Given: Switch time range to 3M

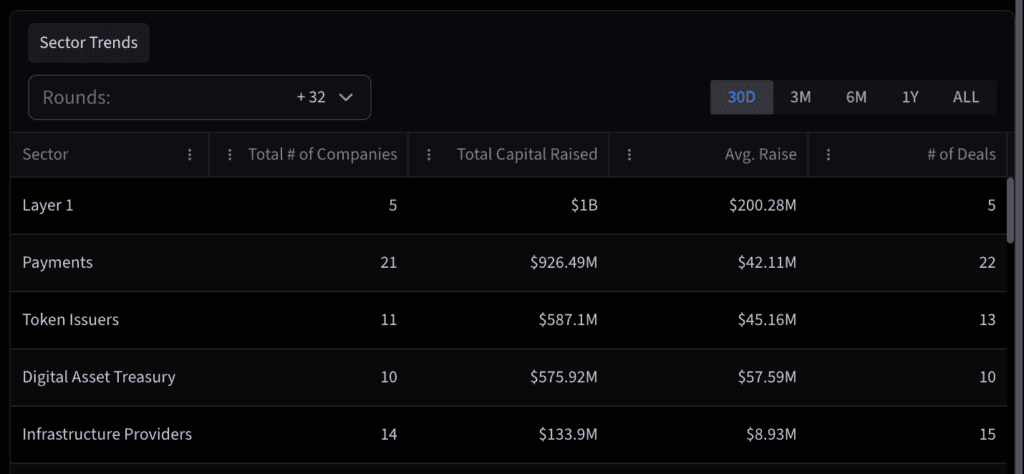Looking at the screenshot, I should 800,97.
